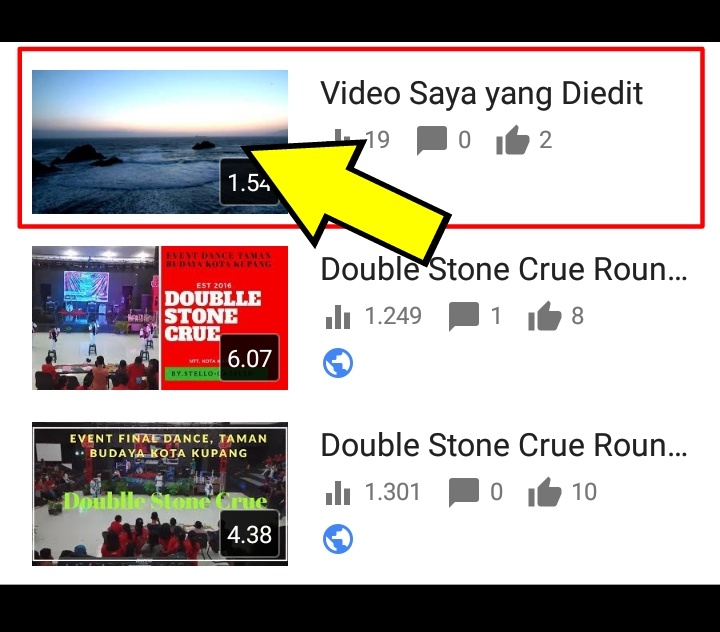720x632 pixels.
Task: Click the blue globe public icon under 1.249
Action: click(x=338, y=363)
